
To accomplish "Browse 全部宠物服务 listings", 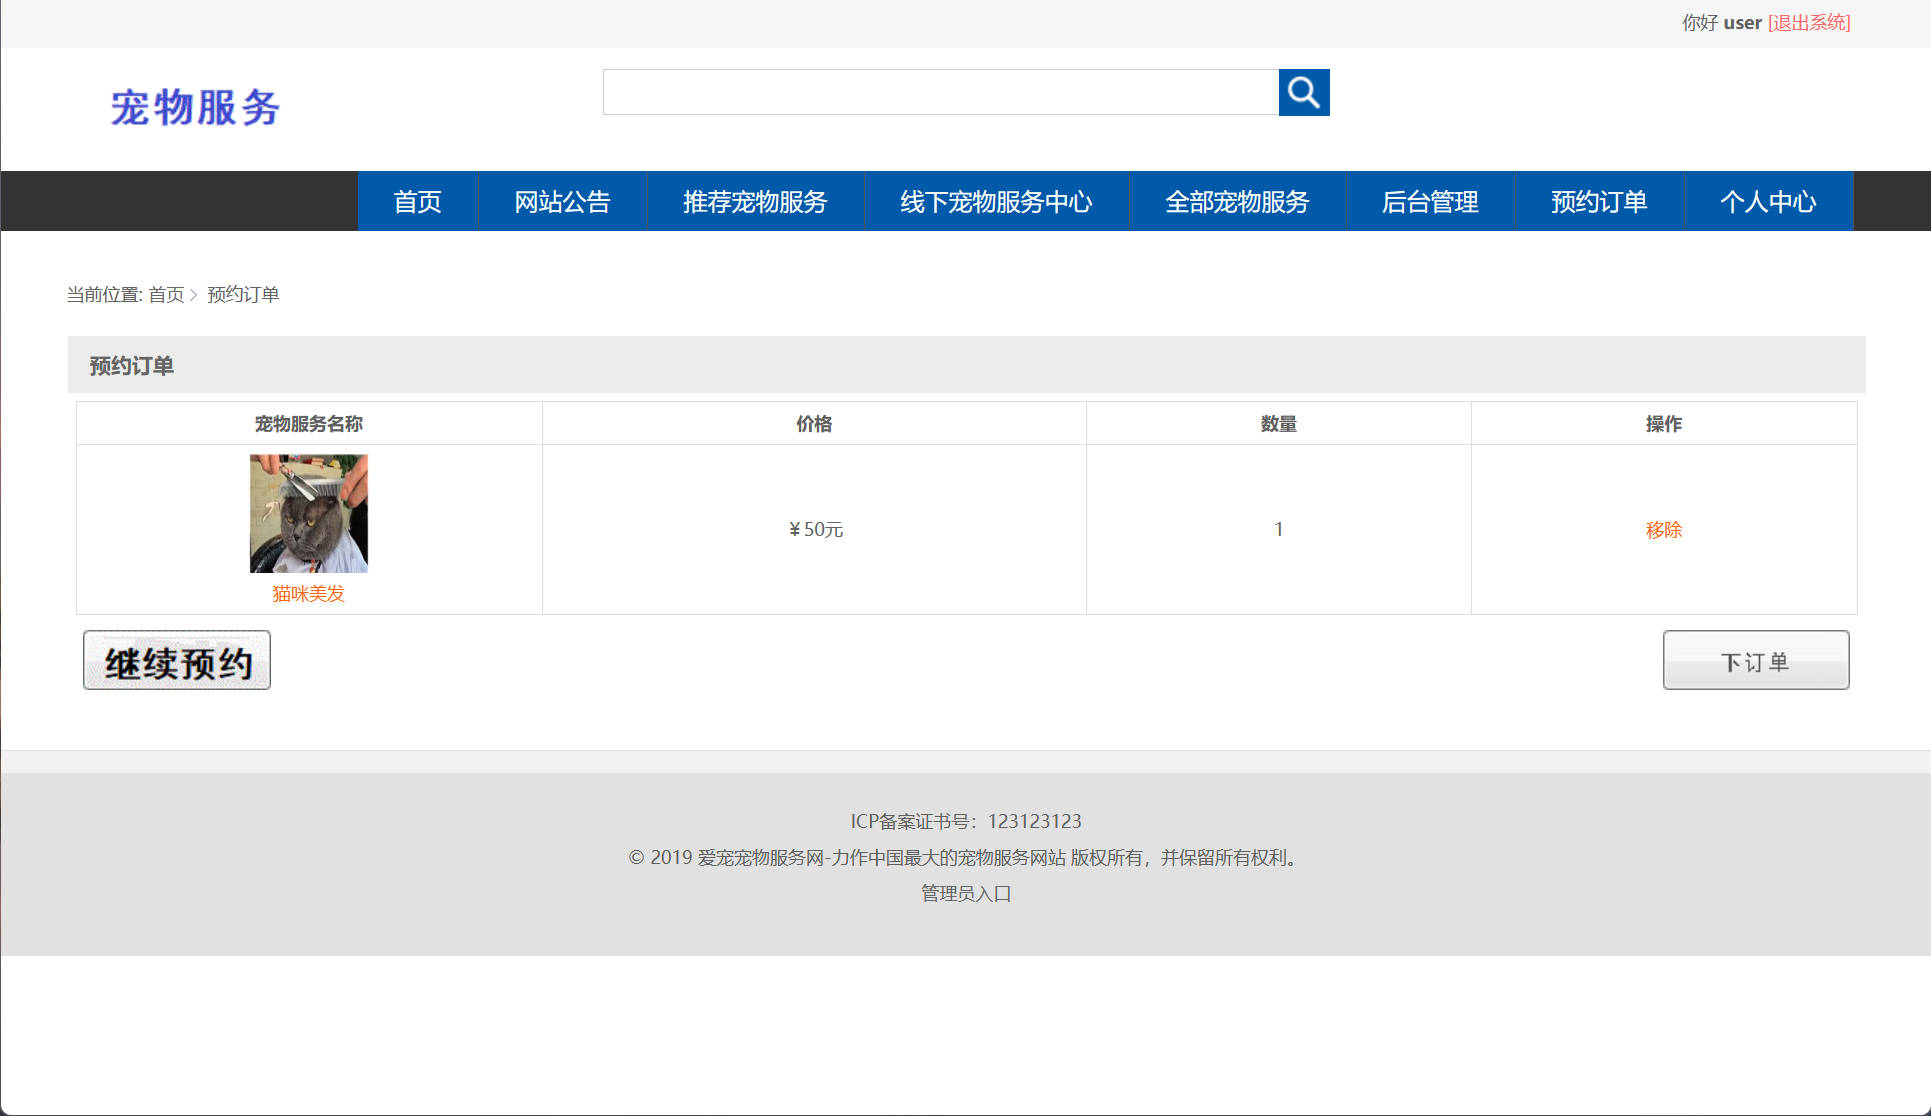I will 1237,201.
